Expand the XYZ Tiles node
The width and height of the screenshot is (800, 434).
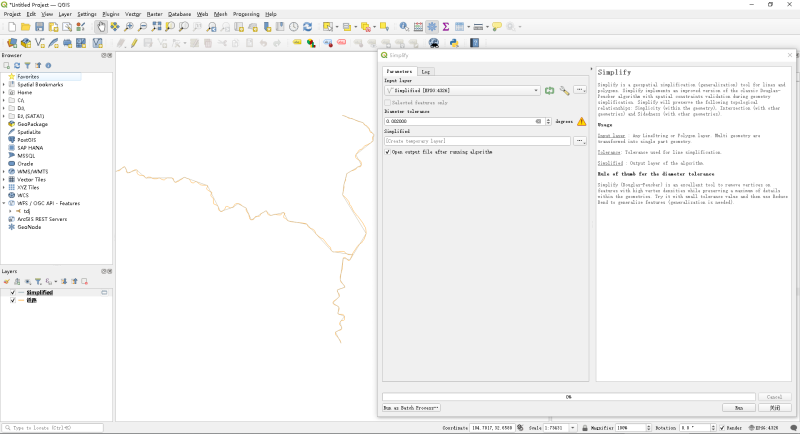[x=4, y=188]
